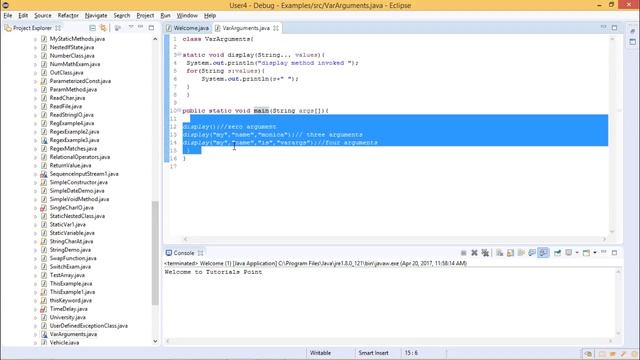Select UserDefinedExceptionClass.java file
The height and width of the screenshot is (360, 640).
(x=89, y=326)
